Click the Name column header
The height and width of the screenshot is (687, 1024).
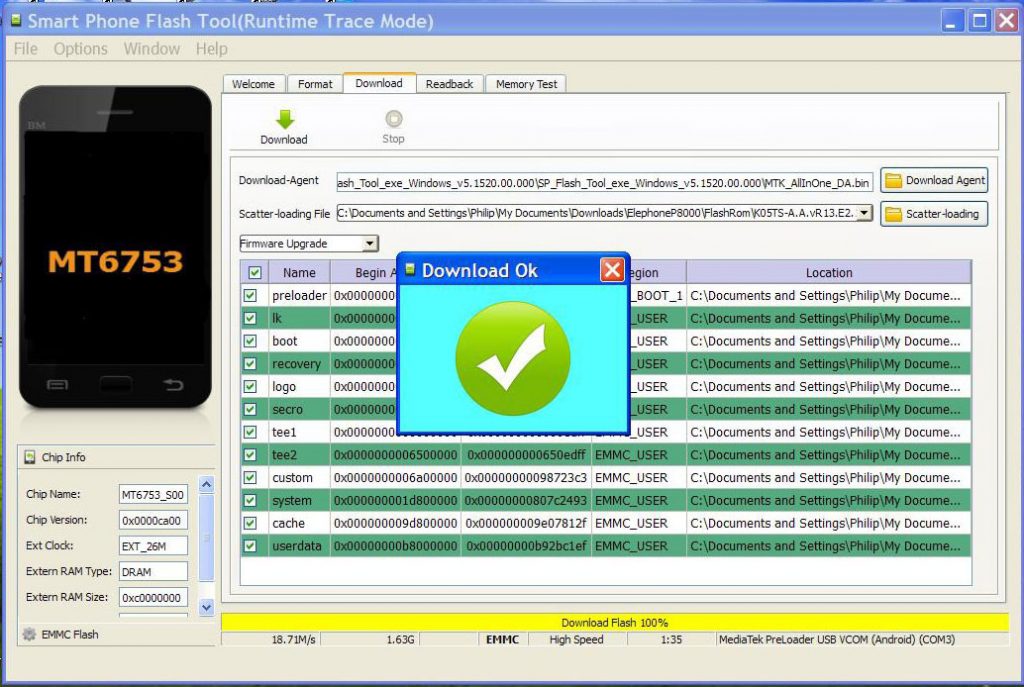tap(299, 272)
